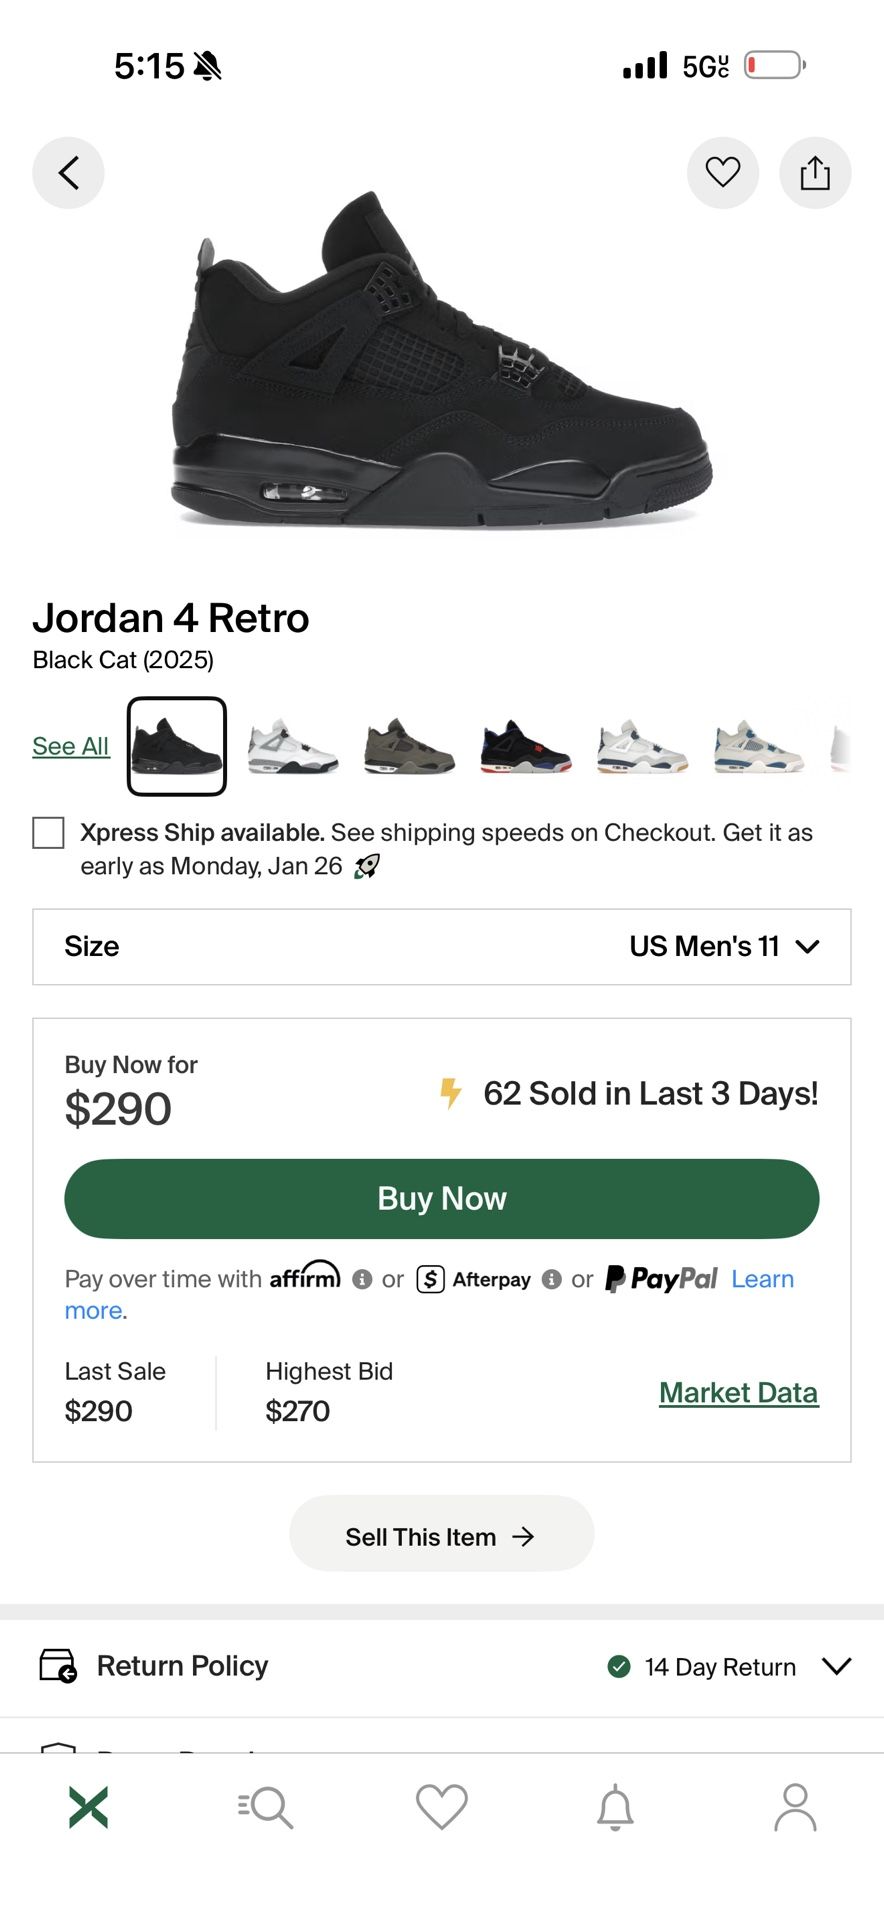Open the share sheet icon
Image resolution: width=884 pixels, height=1920 pixels.
point(815,173)
